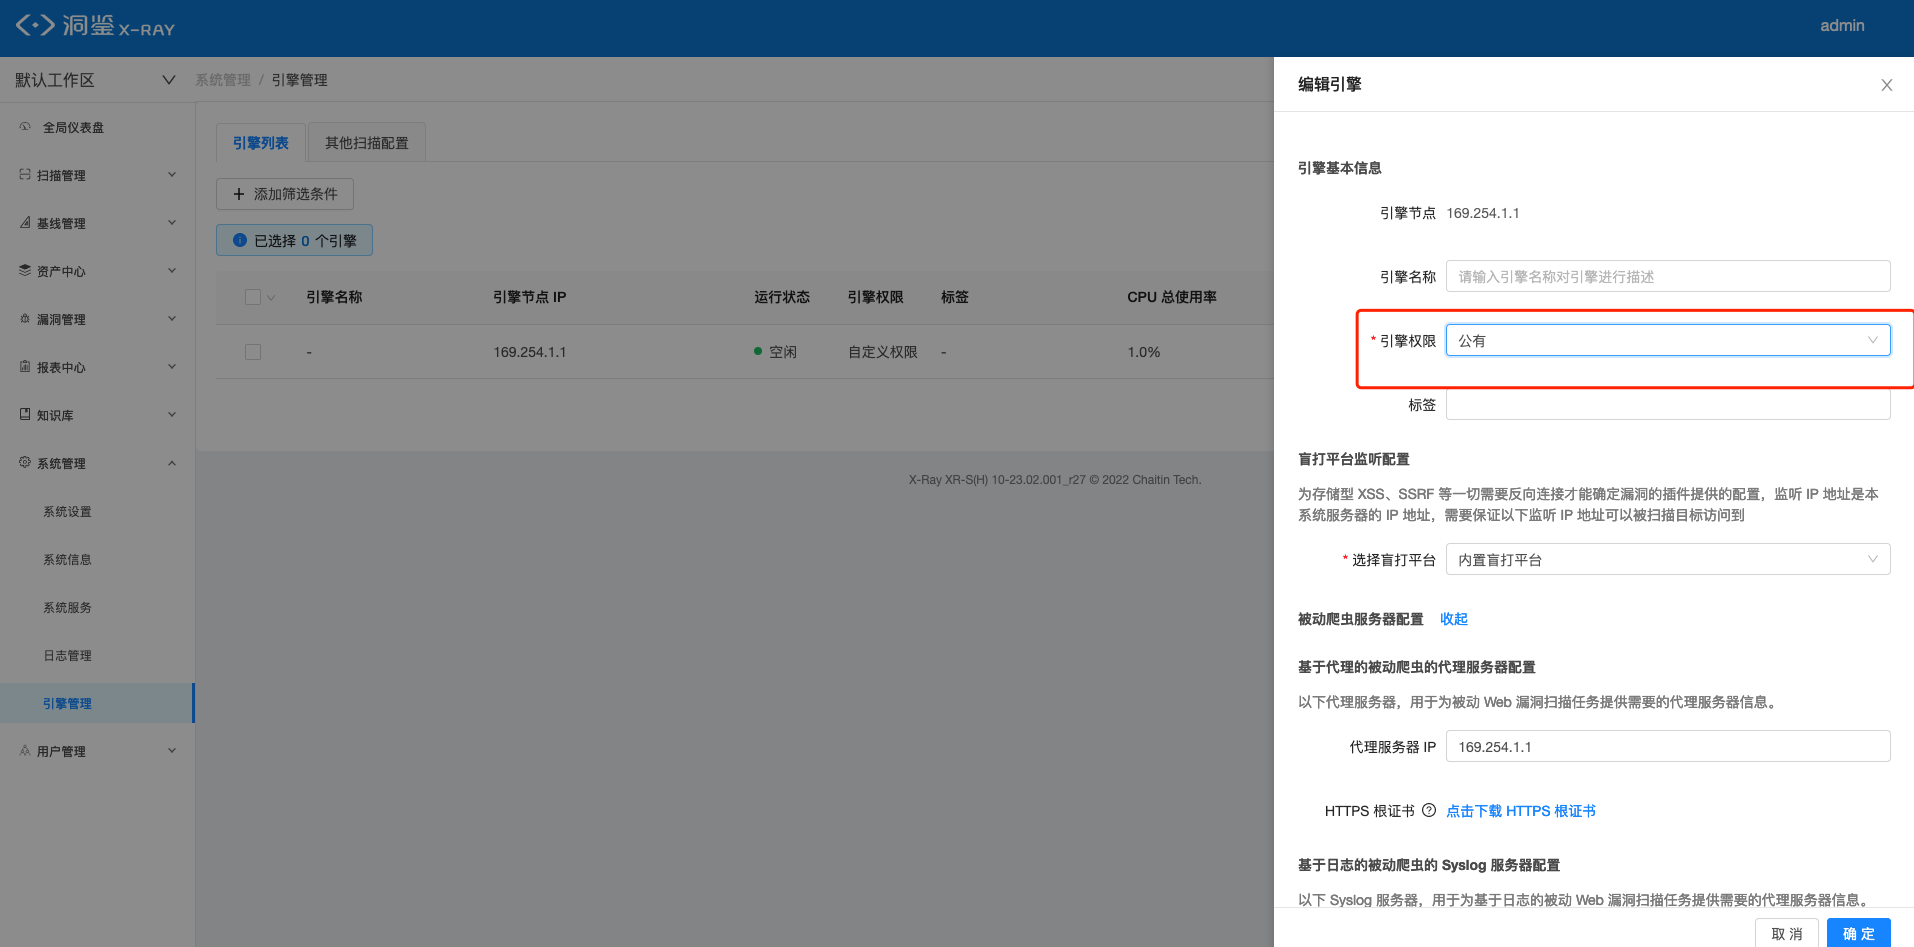
Task: Click the 资产中心 layers icon
Action: (25, 271)
